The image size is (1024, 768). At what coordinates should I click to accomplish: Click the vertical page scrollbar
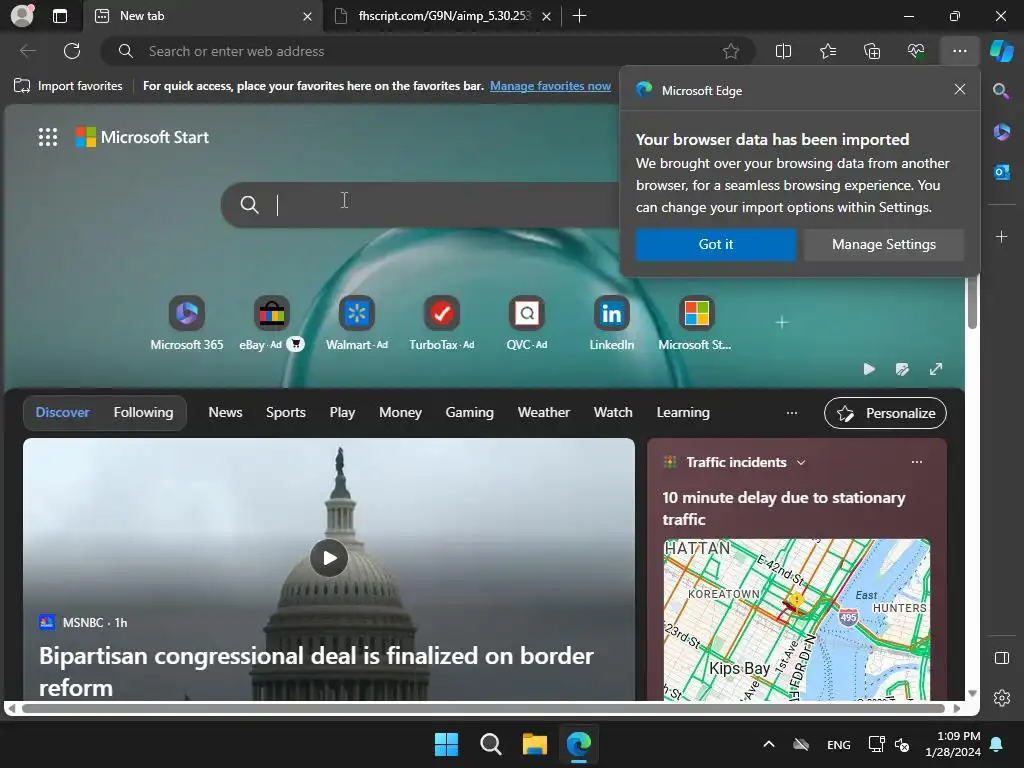972,304
